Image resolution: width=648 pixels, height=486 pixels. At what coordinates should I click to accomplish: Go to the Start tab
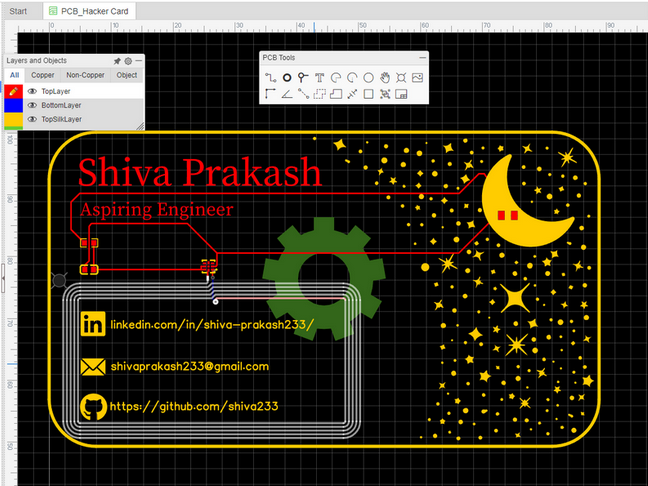(x=18, y=11)
